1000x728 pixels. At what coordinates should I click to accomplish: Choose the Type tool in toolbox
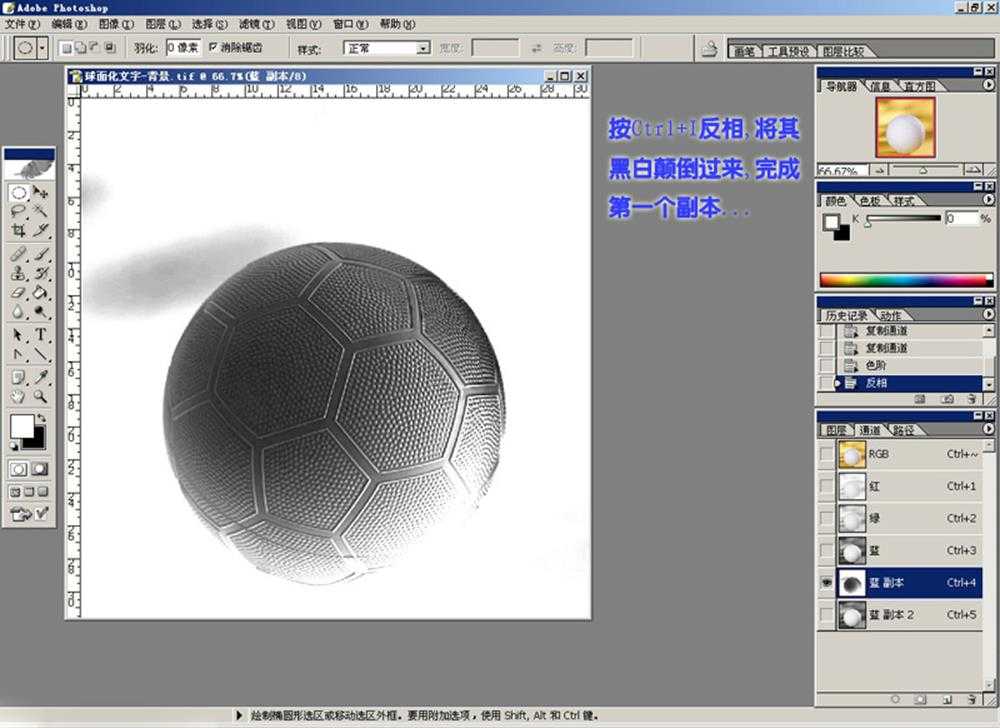click(x=41, y=334)
